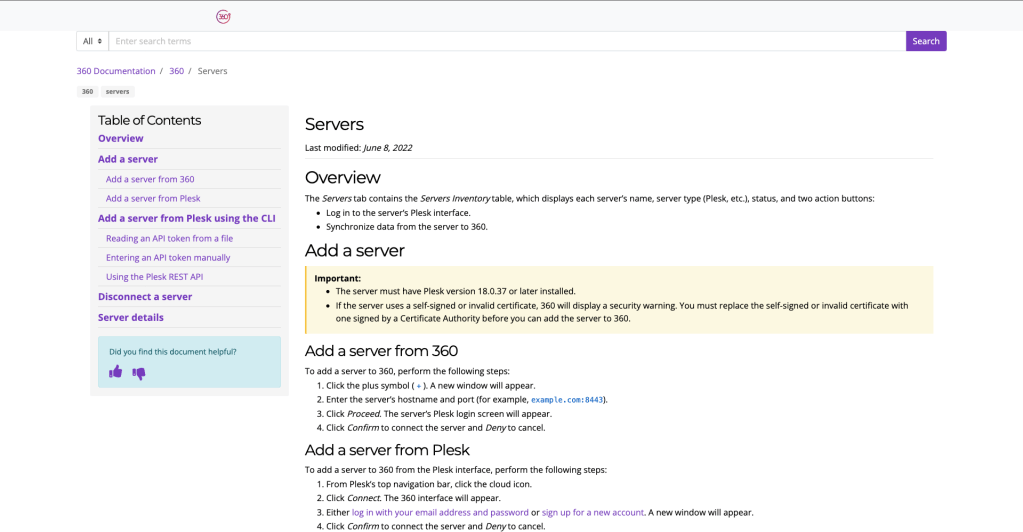Jump to Overview in Table of Contents

pyautogui.click(x=121, y=138)
